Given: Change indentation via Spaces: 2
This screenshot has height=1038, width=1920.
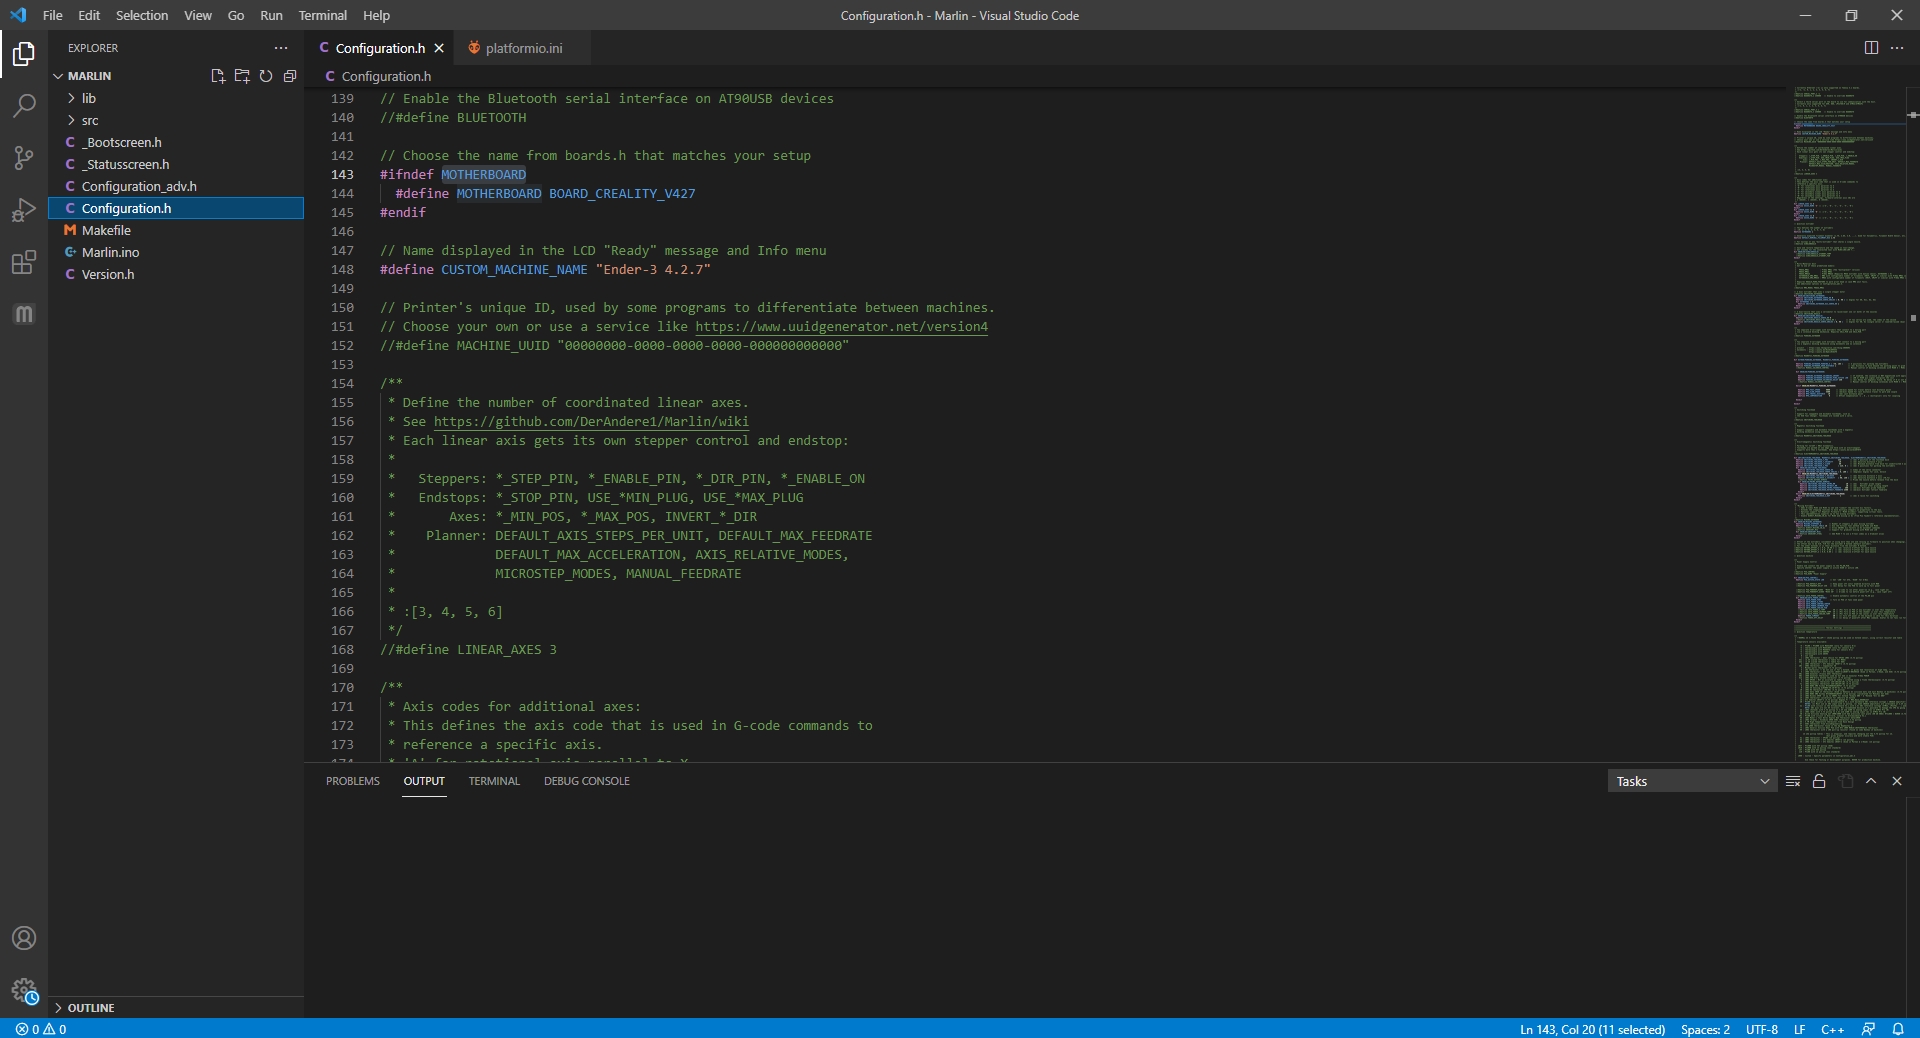Looking at the screenshot, I should point(1705,1029).
